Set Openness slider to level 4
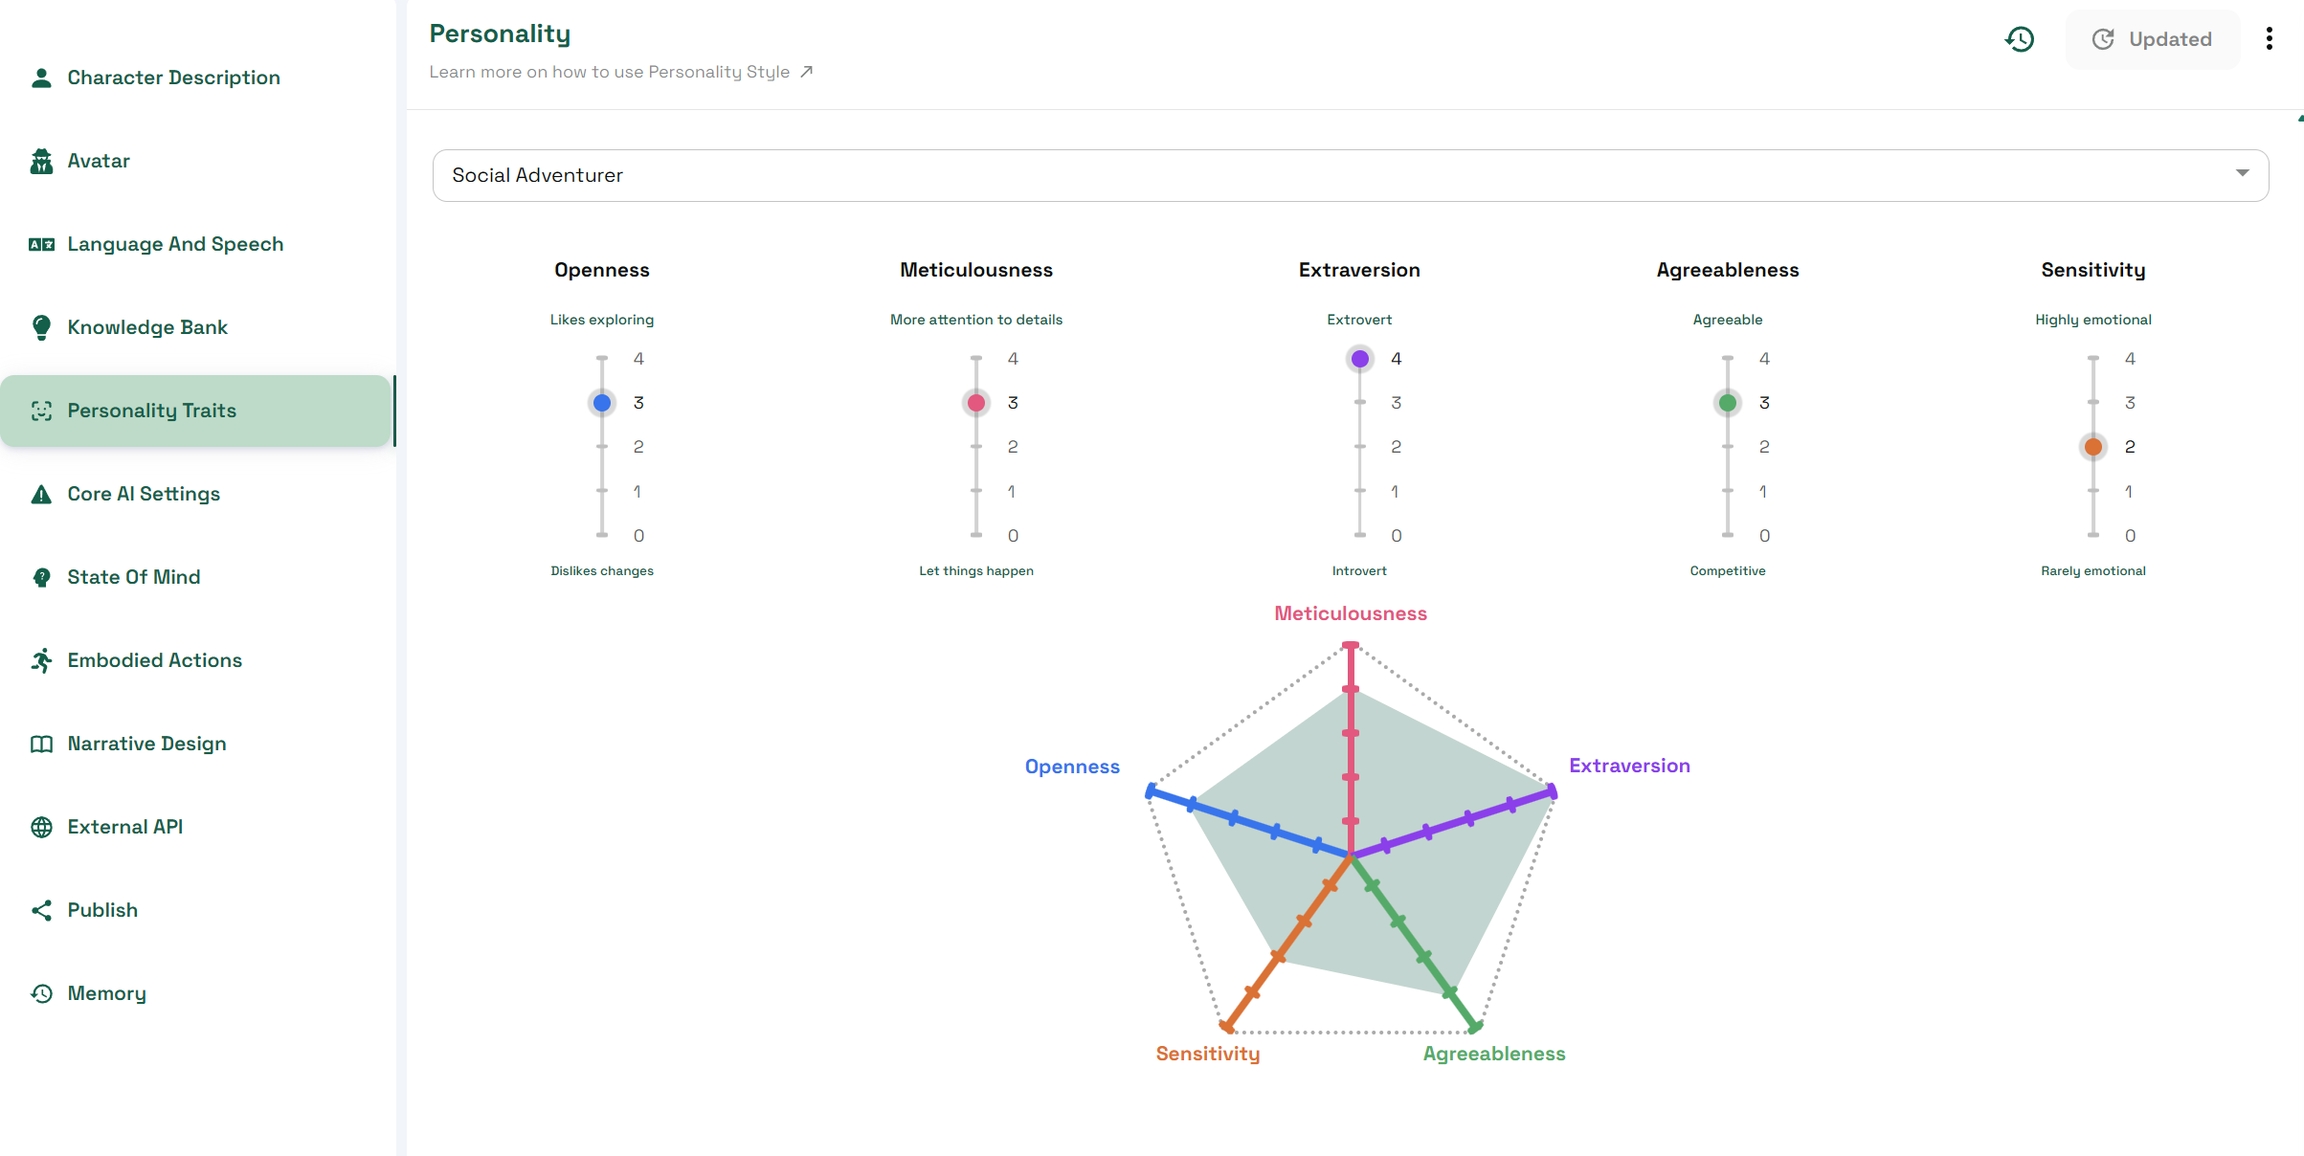This screenshot has width=2304, height=1156. pyautogui.click(x=602, y=358)
